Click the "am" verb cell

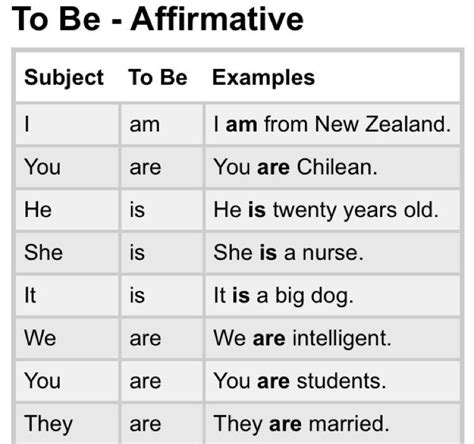click(162, 124)
